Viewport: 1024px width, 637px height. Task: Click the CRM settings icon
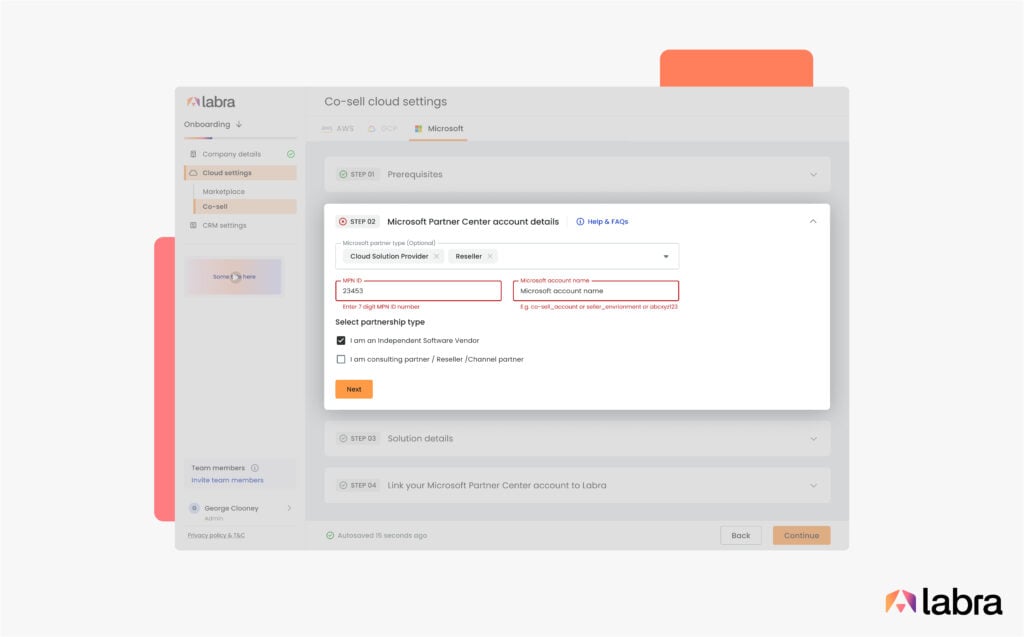193,225
